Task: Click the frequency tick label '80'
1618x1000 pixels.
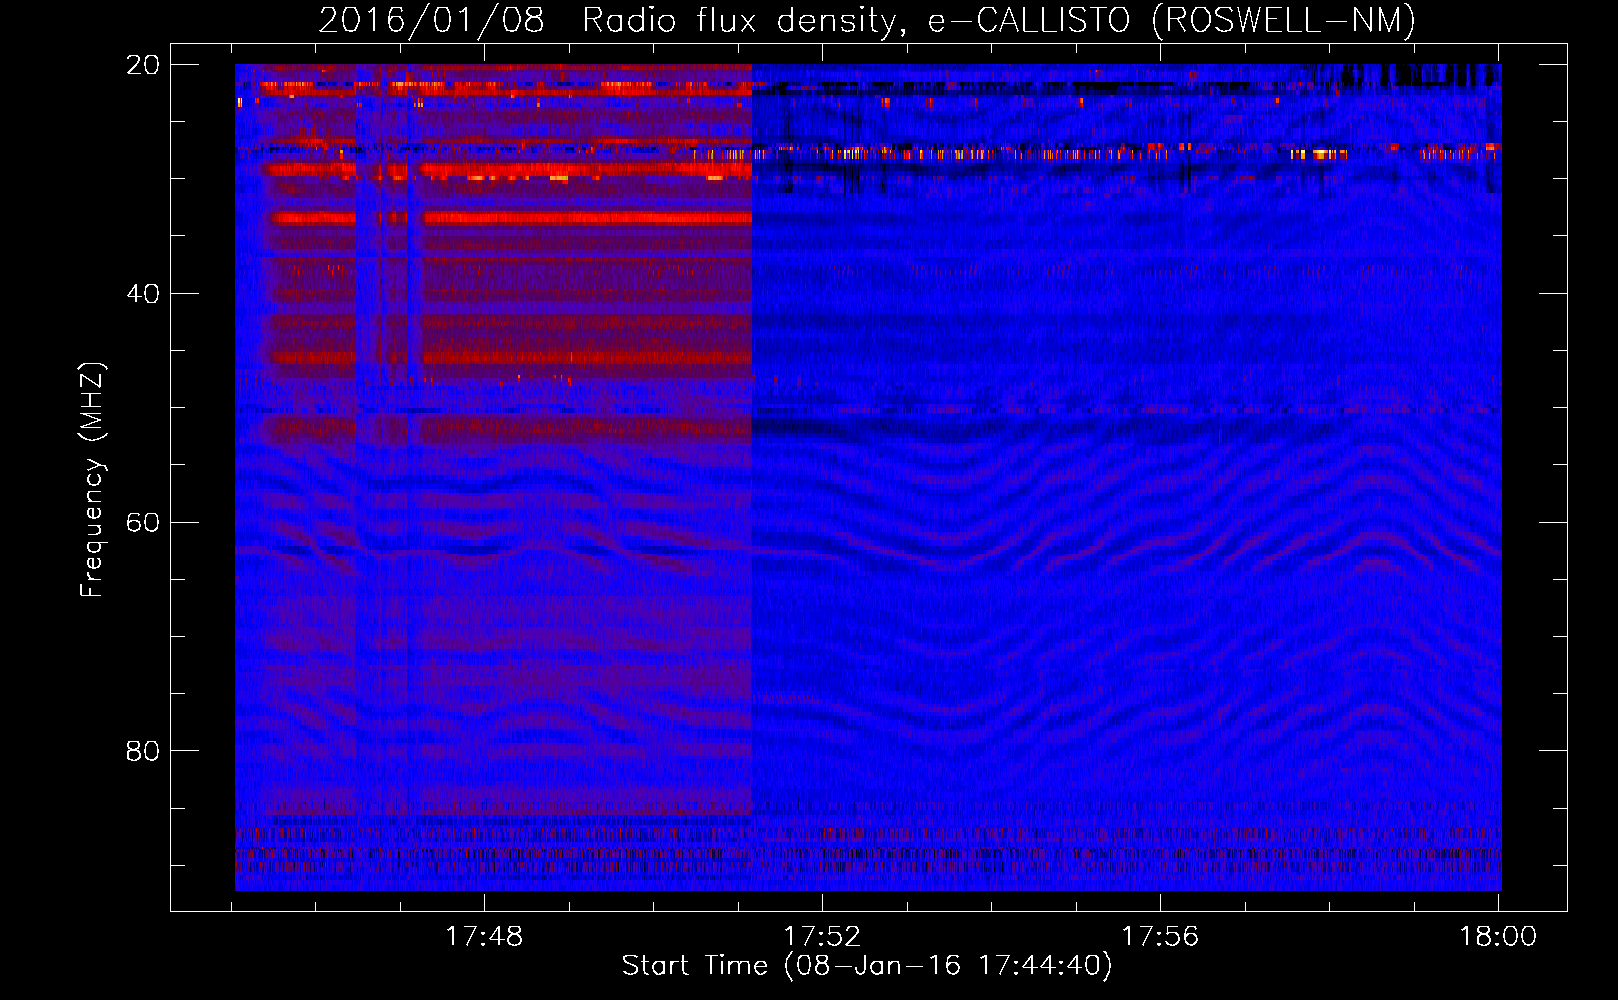Action: point(143,751)
